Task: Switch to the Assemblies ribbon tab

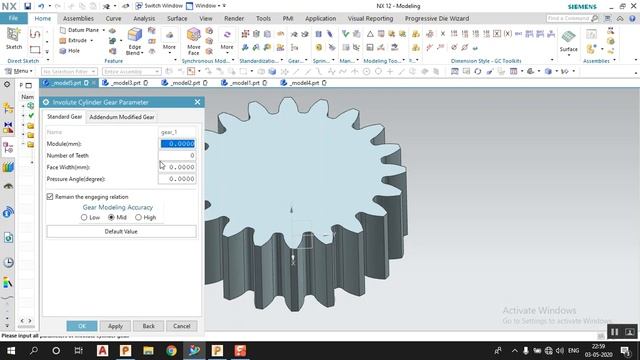Action: (x=78, y=18)
